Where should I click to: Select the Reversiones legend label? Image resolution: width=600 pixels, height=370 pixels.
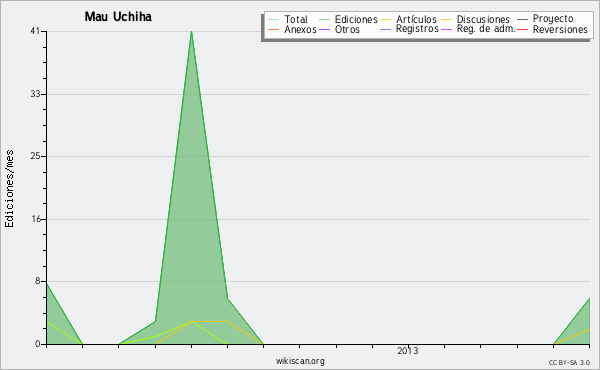click(x=560, y=29)
